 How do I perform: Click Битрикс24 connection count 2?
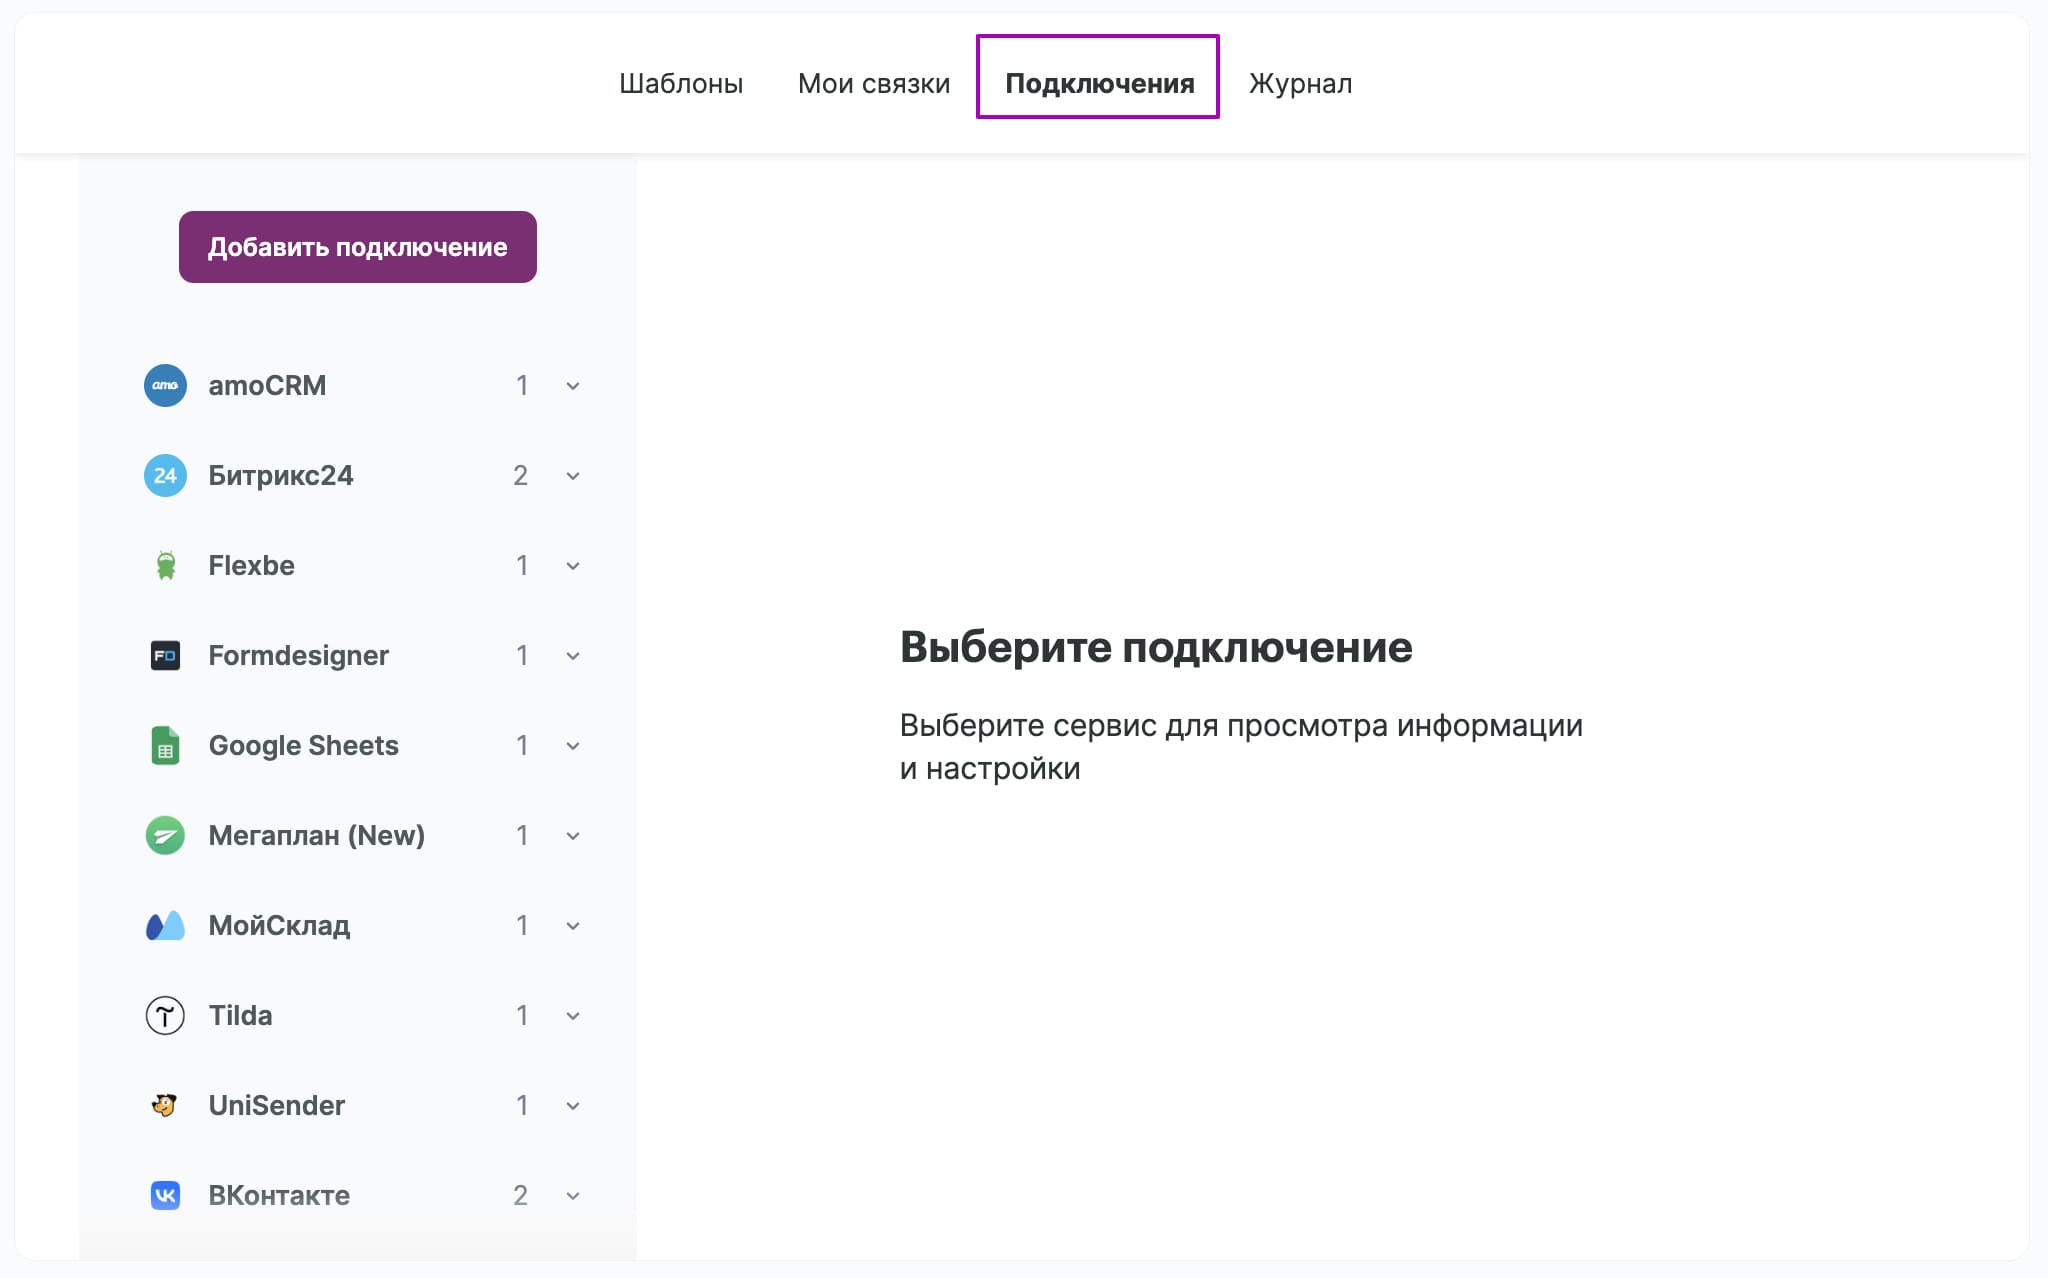tap(520, 475)
